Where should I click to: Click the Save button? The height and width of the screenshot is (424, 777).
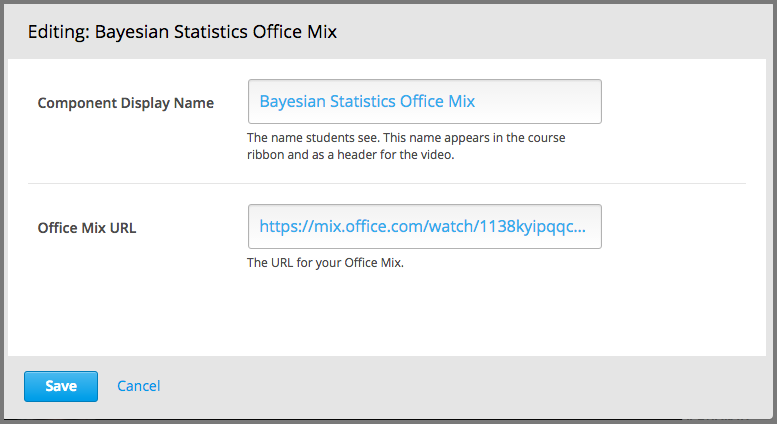coord(61,386)
